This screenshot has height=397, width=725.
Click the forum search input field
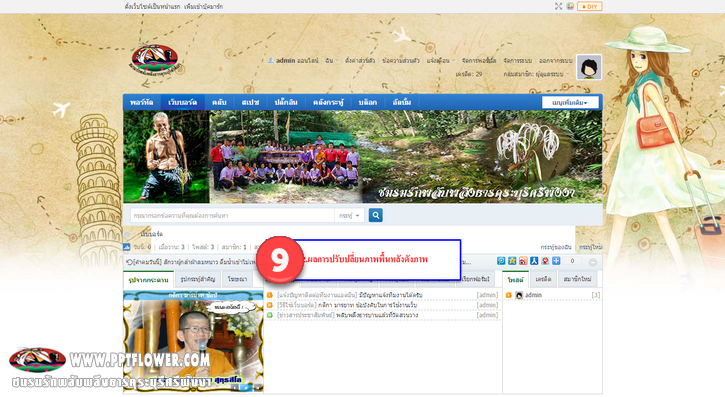click(x=232, y=215)
